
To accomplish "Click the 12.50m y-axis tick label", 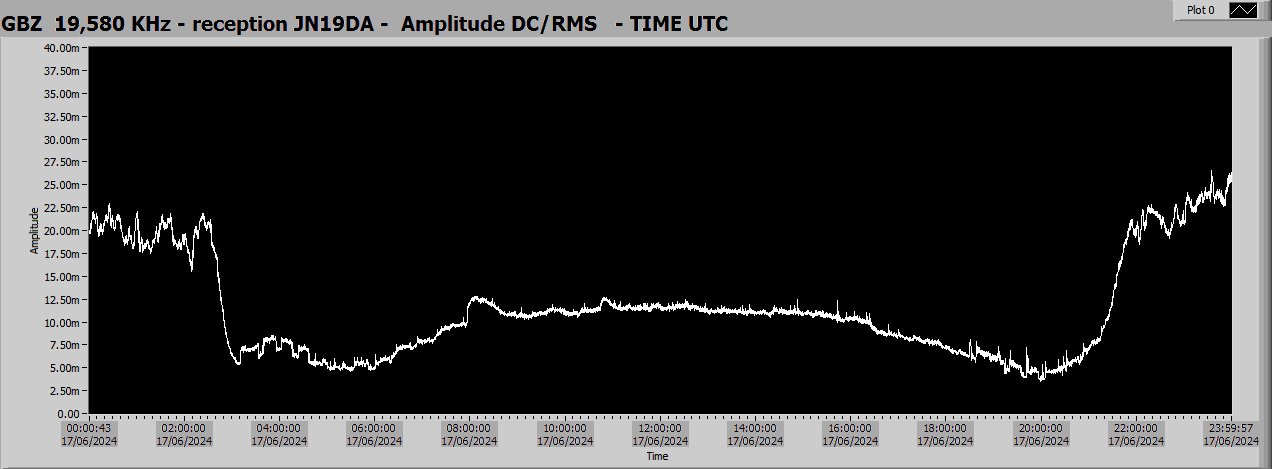I will pyautogui.click(x=62, y=300).
